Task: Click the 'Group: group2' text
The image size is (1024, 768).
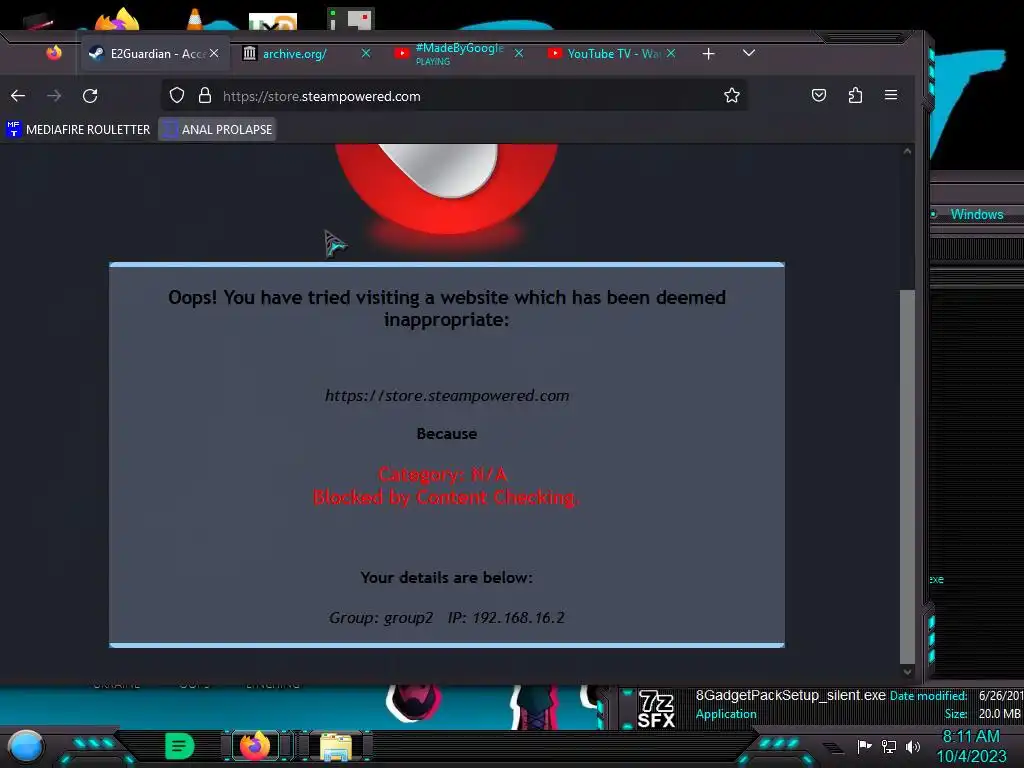Action: tap(381, 618)
